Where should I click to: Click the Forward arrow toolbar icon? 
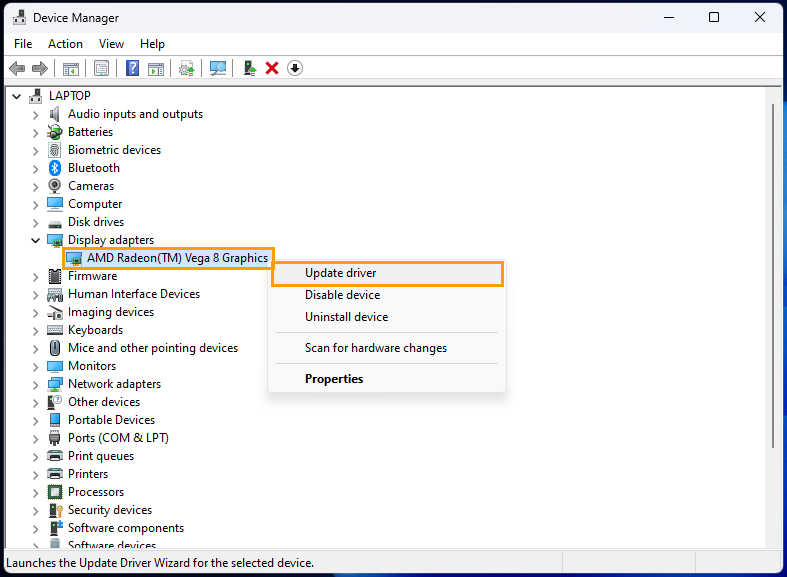point(40,68)
